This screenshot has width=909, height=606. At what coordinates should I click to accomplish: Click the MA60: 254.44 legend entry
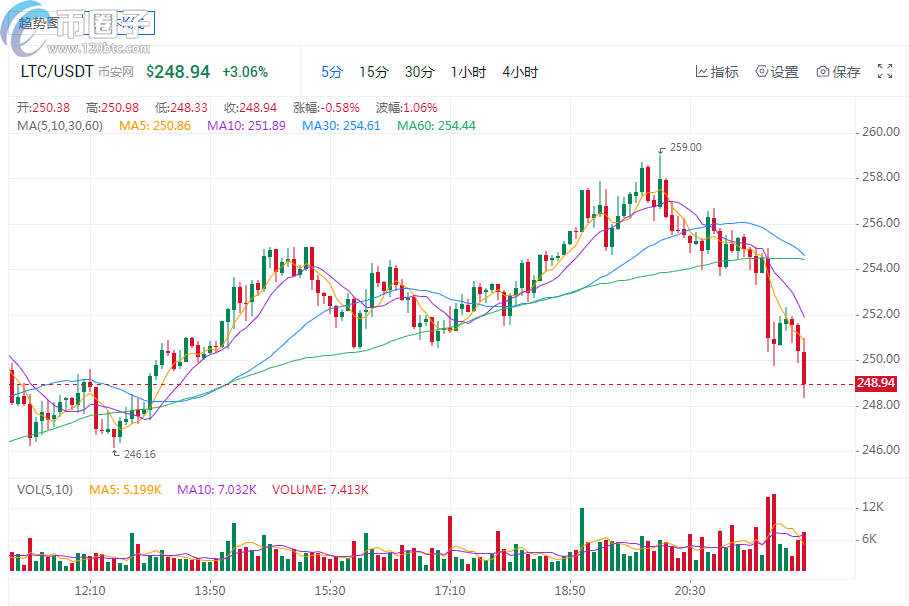(x=437, y=126)
